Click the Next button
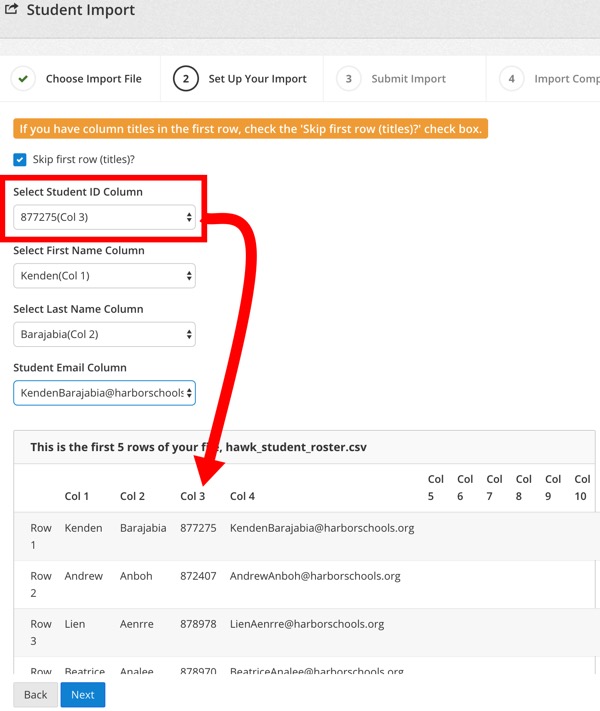The height and width of the screenshot is (711, 600). 83,695
